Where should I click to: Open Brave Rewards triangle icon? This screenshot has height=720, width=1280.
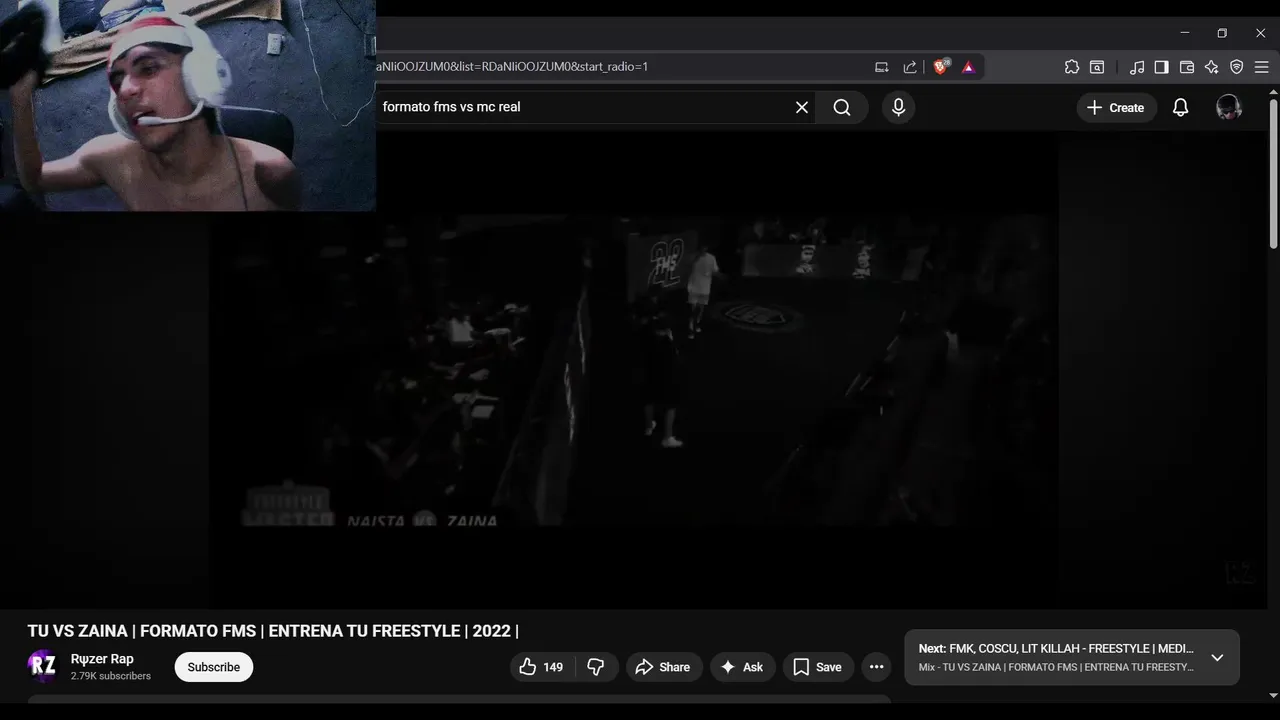tap(968, 67)
